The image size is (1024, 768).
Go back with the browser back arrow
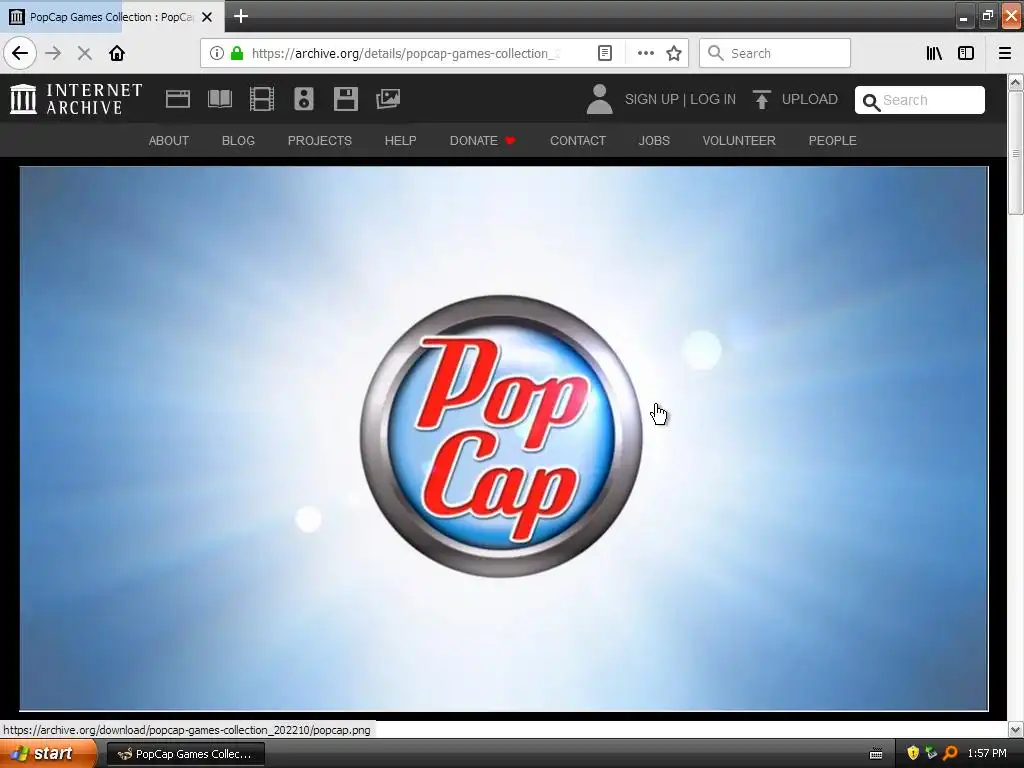[x=20, y=53]
